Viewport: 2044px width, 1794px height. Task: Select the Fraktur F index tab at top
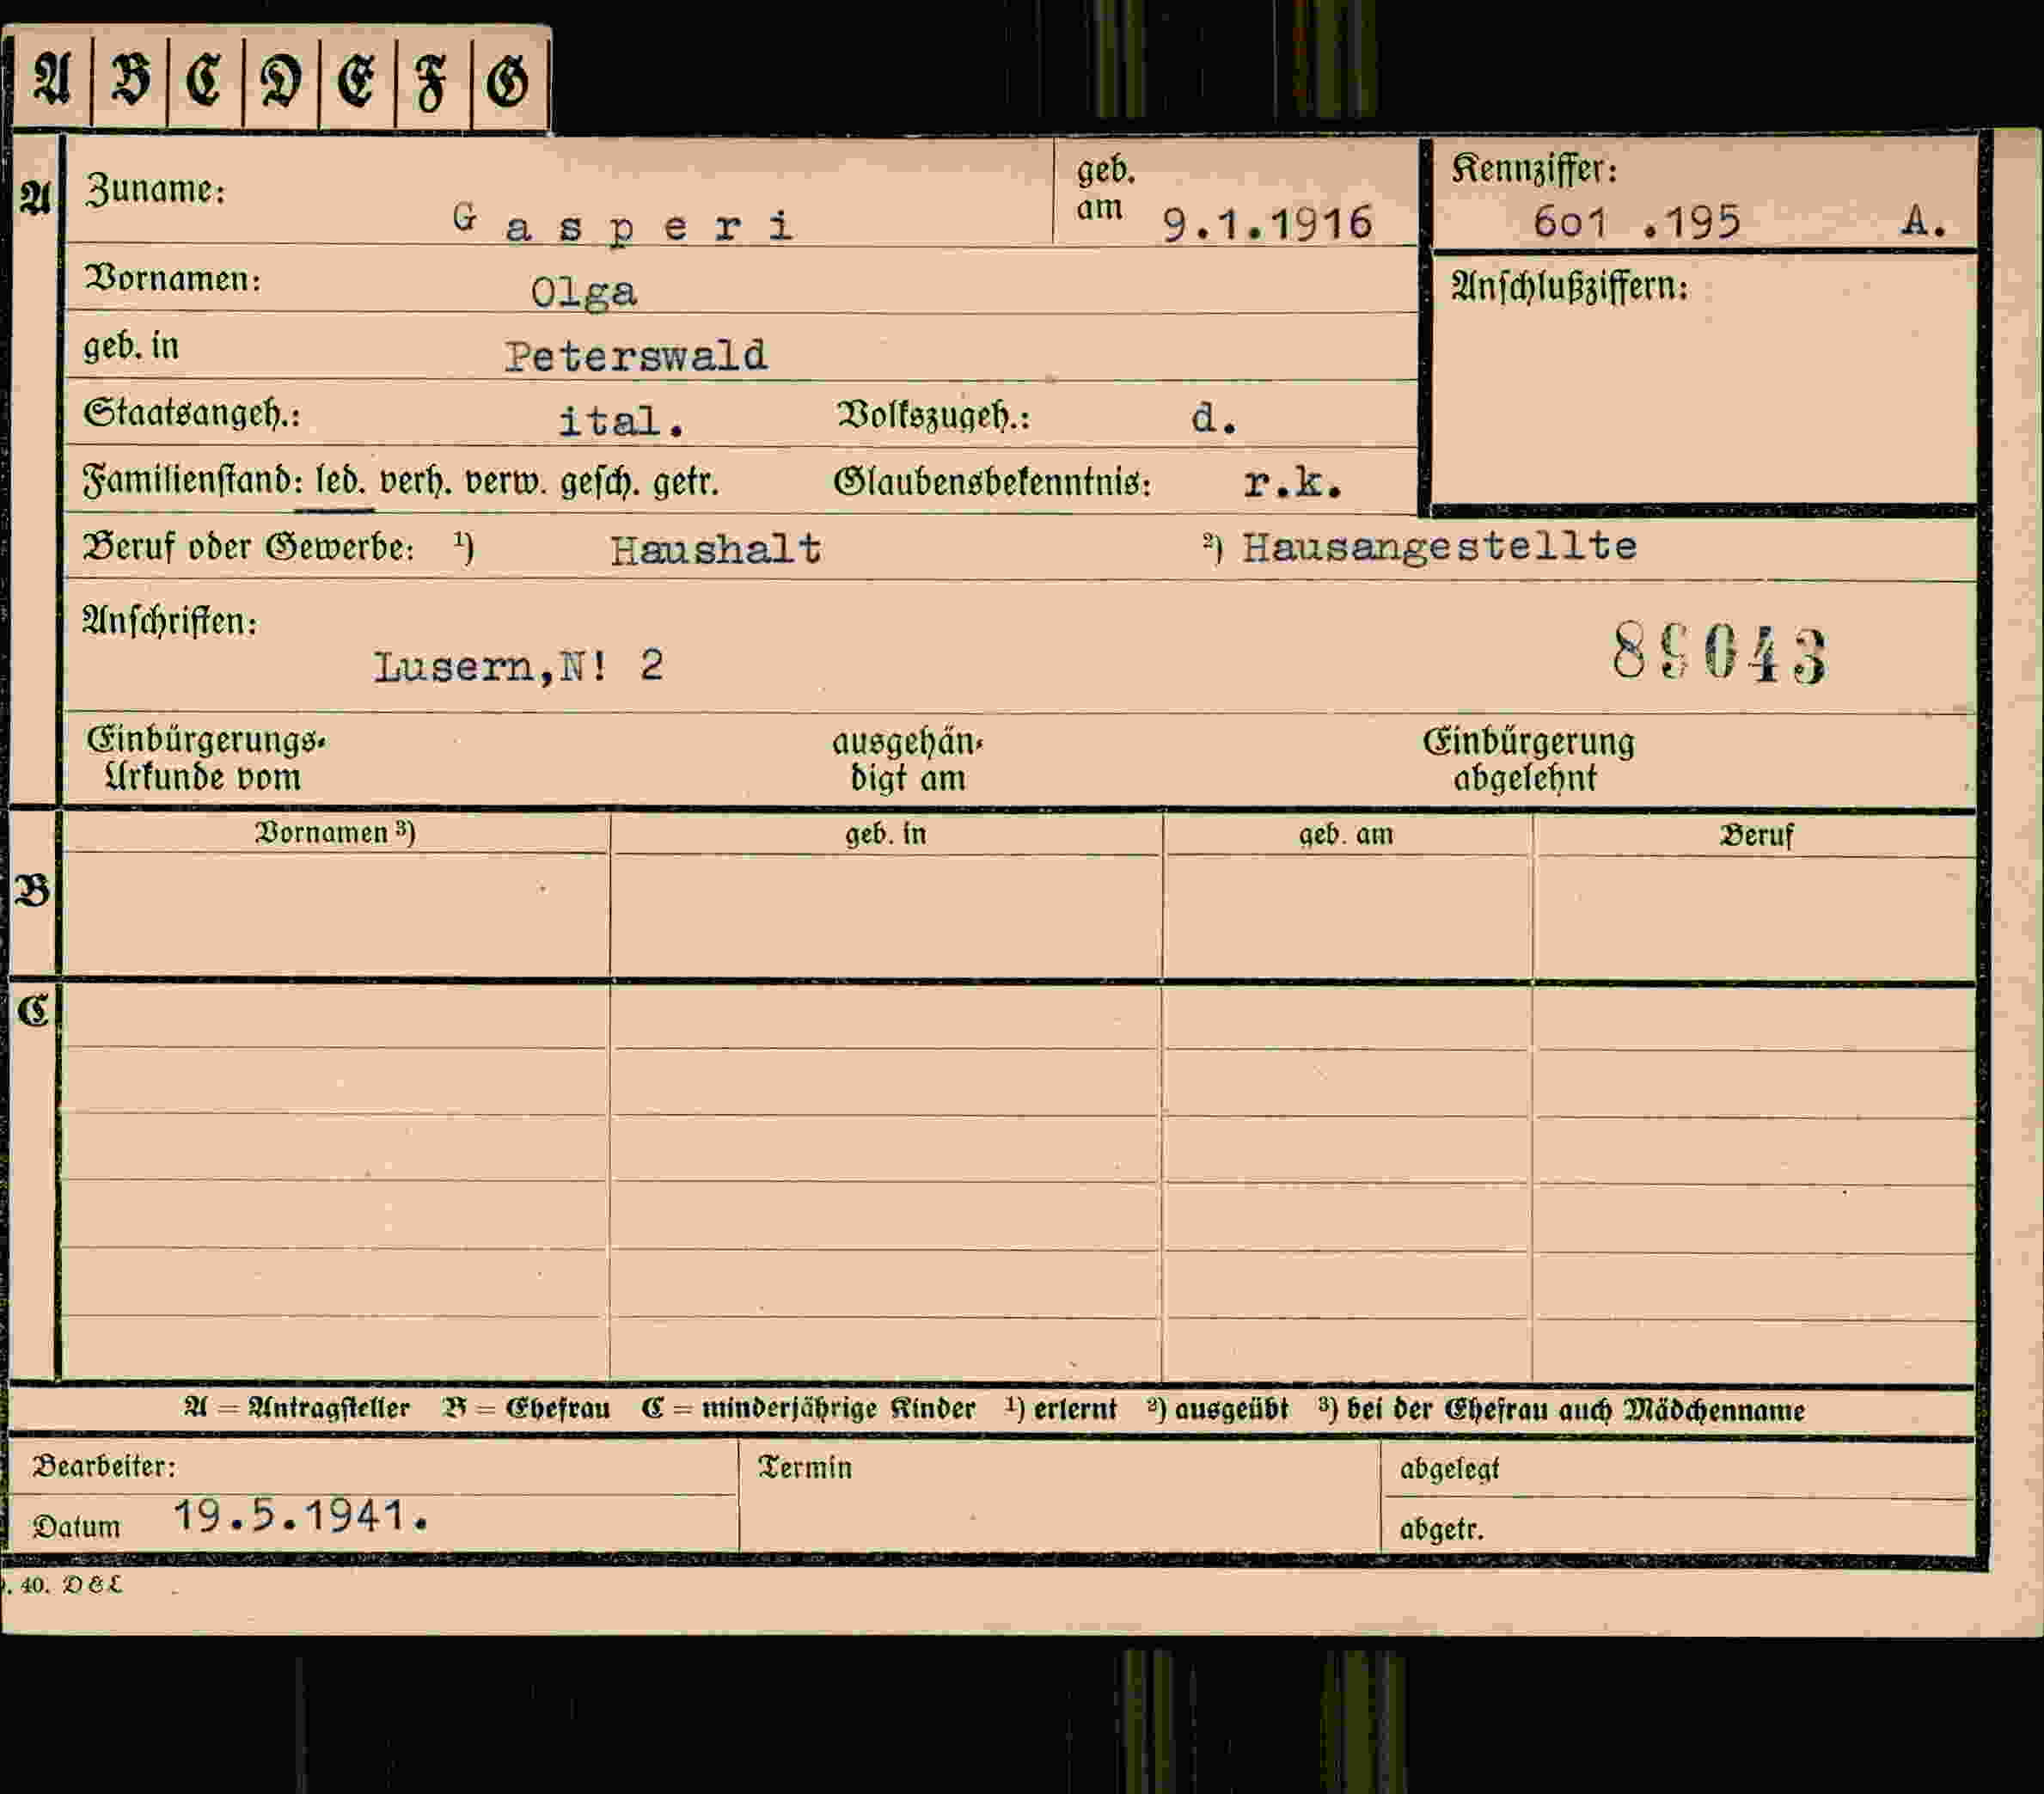pos(432,80)
